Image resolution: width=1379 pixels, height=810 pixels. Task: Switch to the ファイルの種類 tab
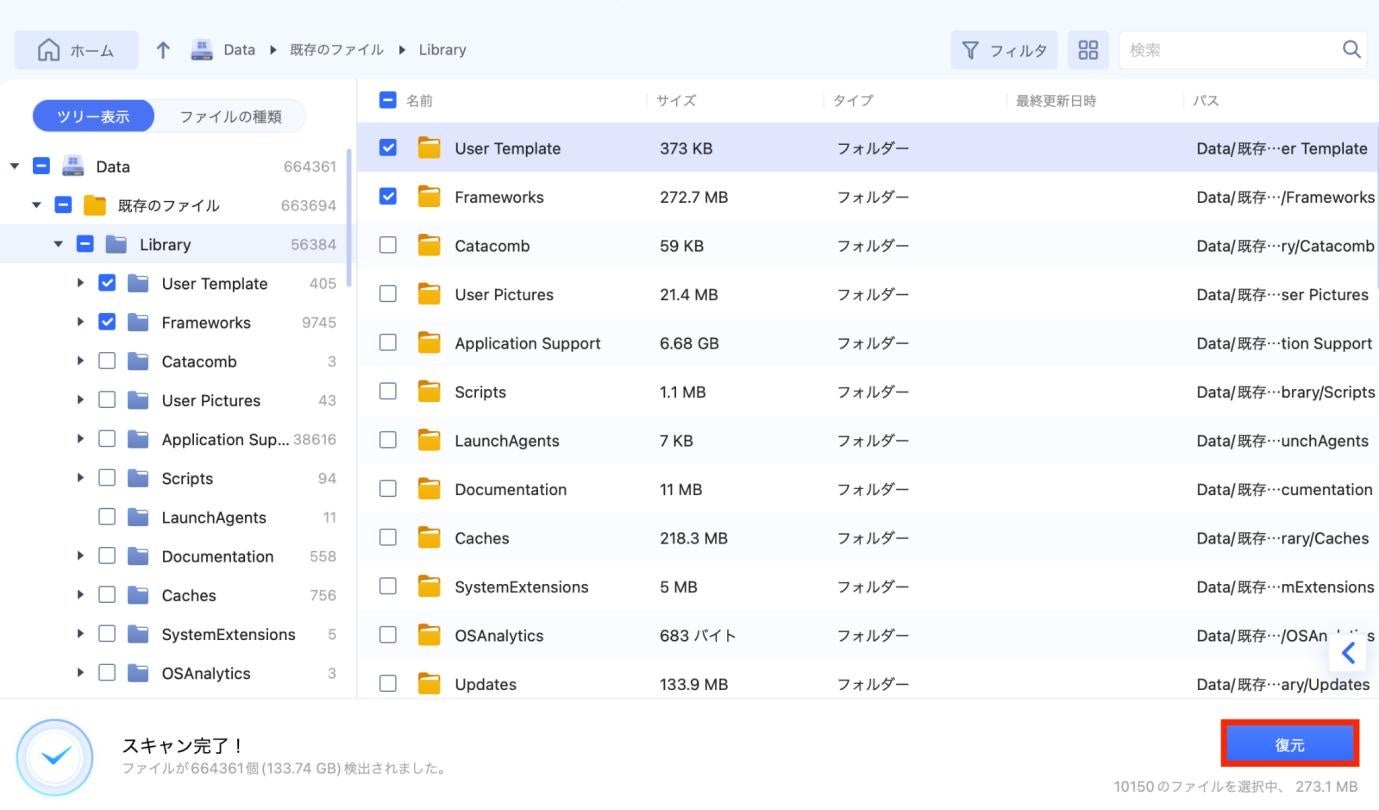point(230,117)
